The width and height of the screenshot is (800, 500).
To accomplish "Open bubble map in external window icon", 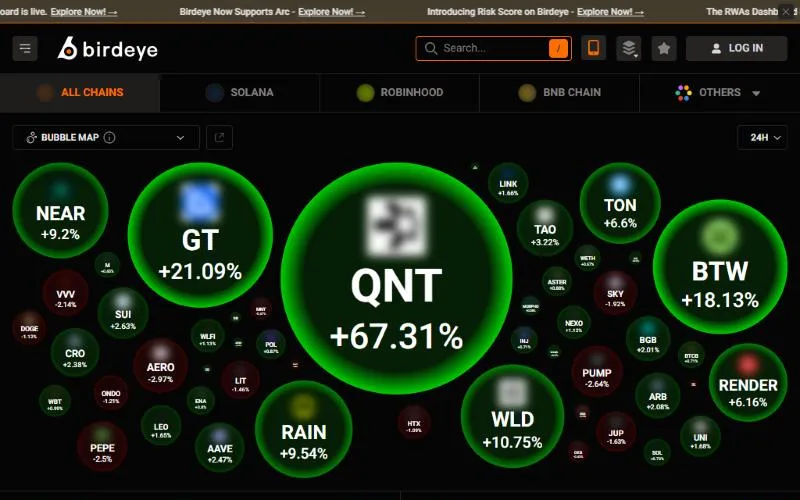I will [219, 137].
